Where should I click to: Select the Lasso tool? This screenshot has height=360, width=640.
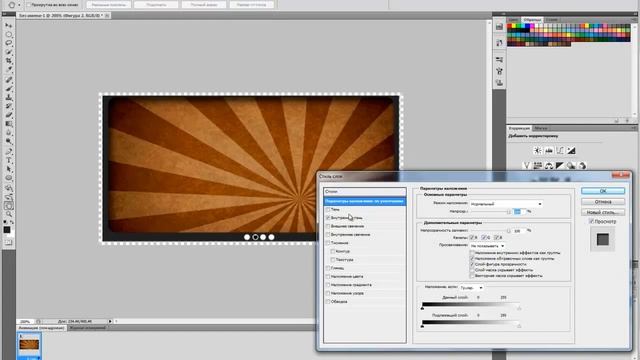point(8,43)
